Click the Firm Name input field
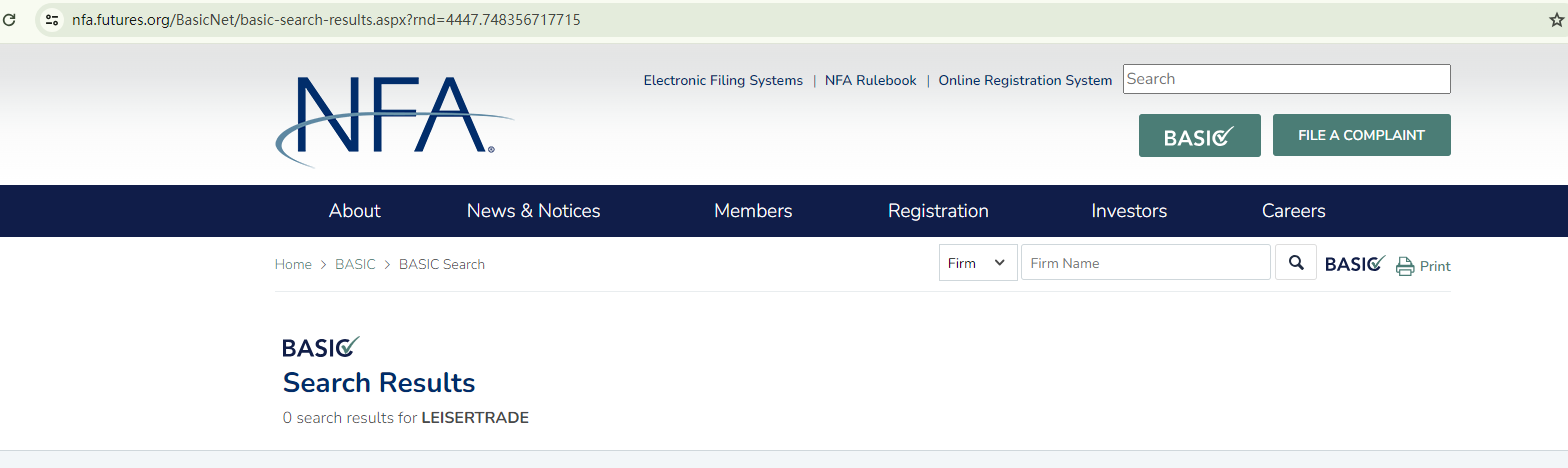The width and height of the screenshot is (1568, 468). tap(1145, 263)
